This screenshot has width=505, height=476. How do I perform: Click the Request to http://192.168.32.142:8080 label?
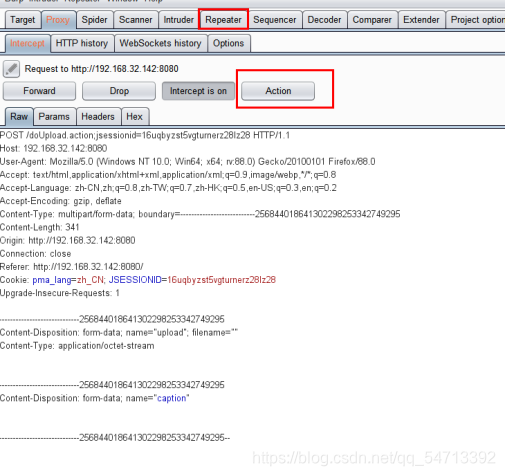[102, 69]
